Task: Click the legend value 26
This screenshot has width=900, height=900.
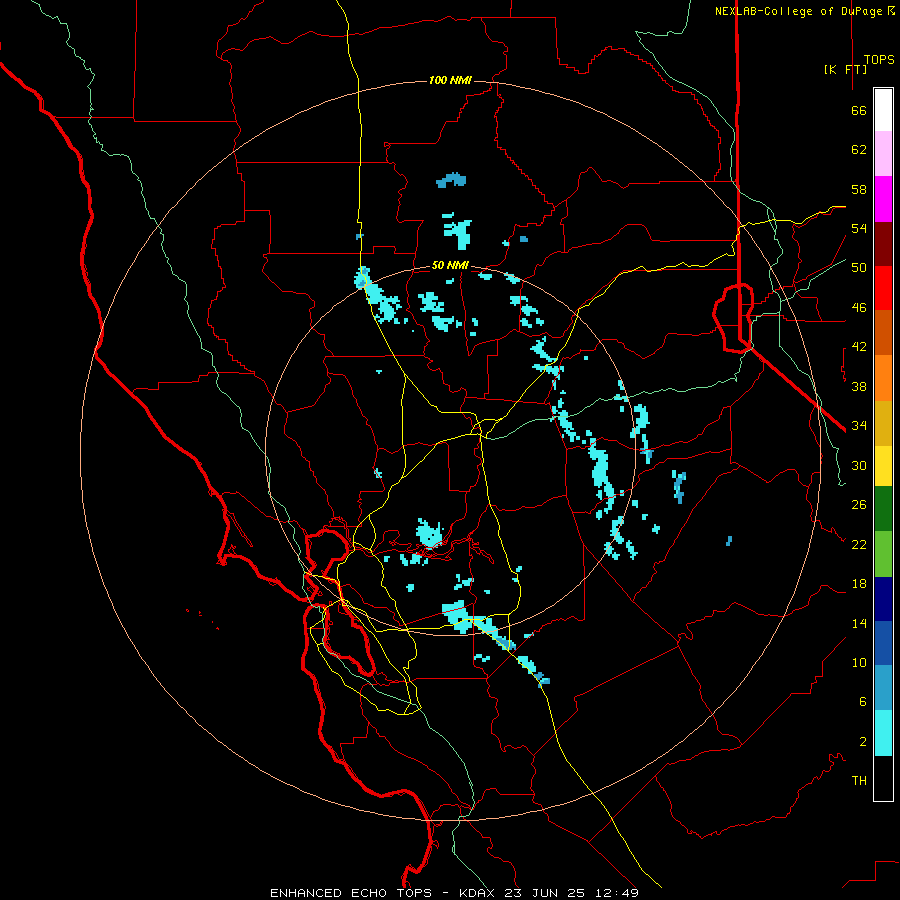Action: [859, 505]
